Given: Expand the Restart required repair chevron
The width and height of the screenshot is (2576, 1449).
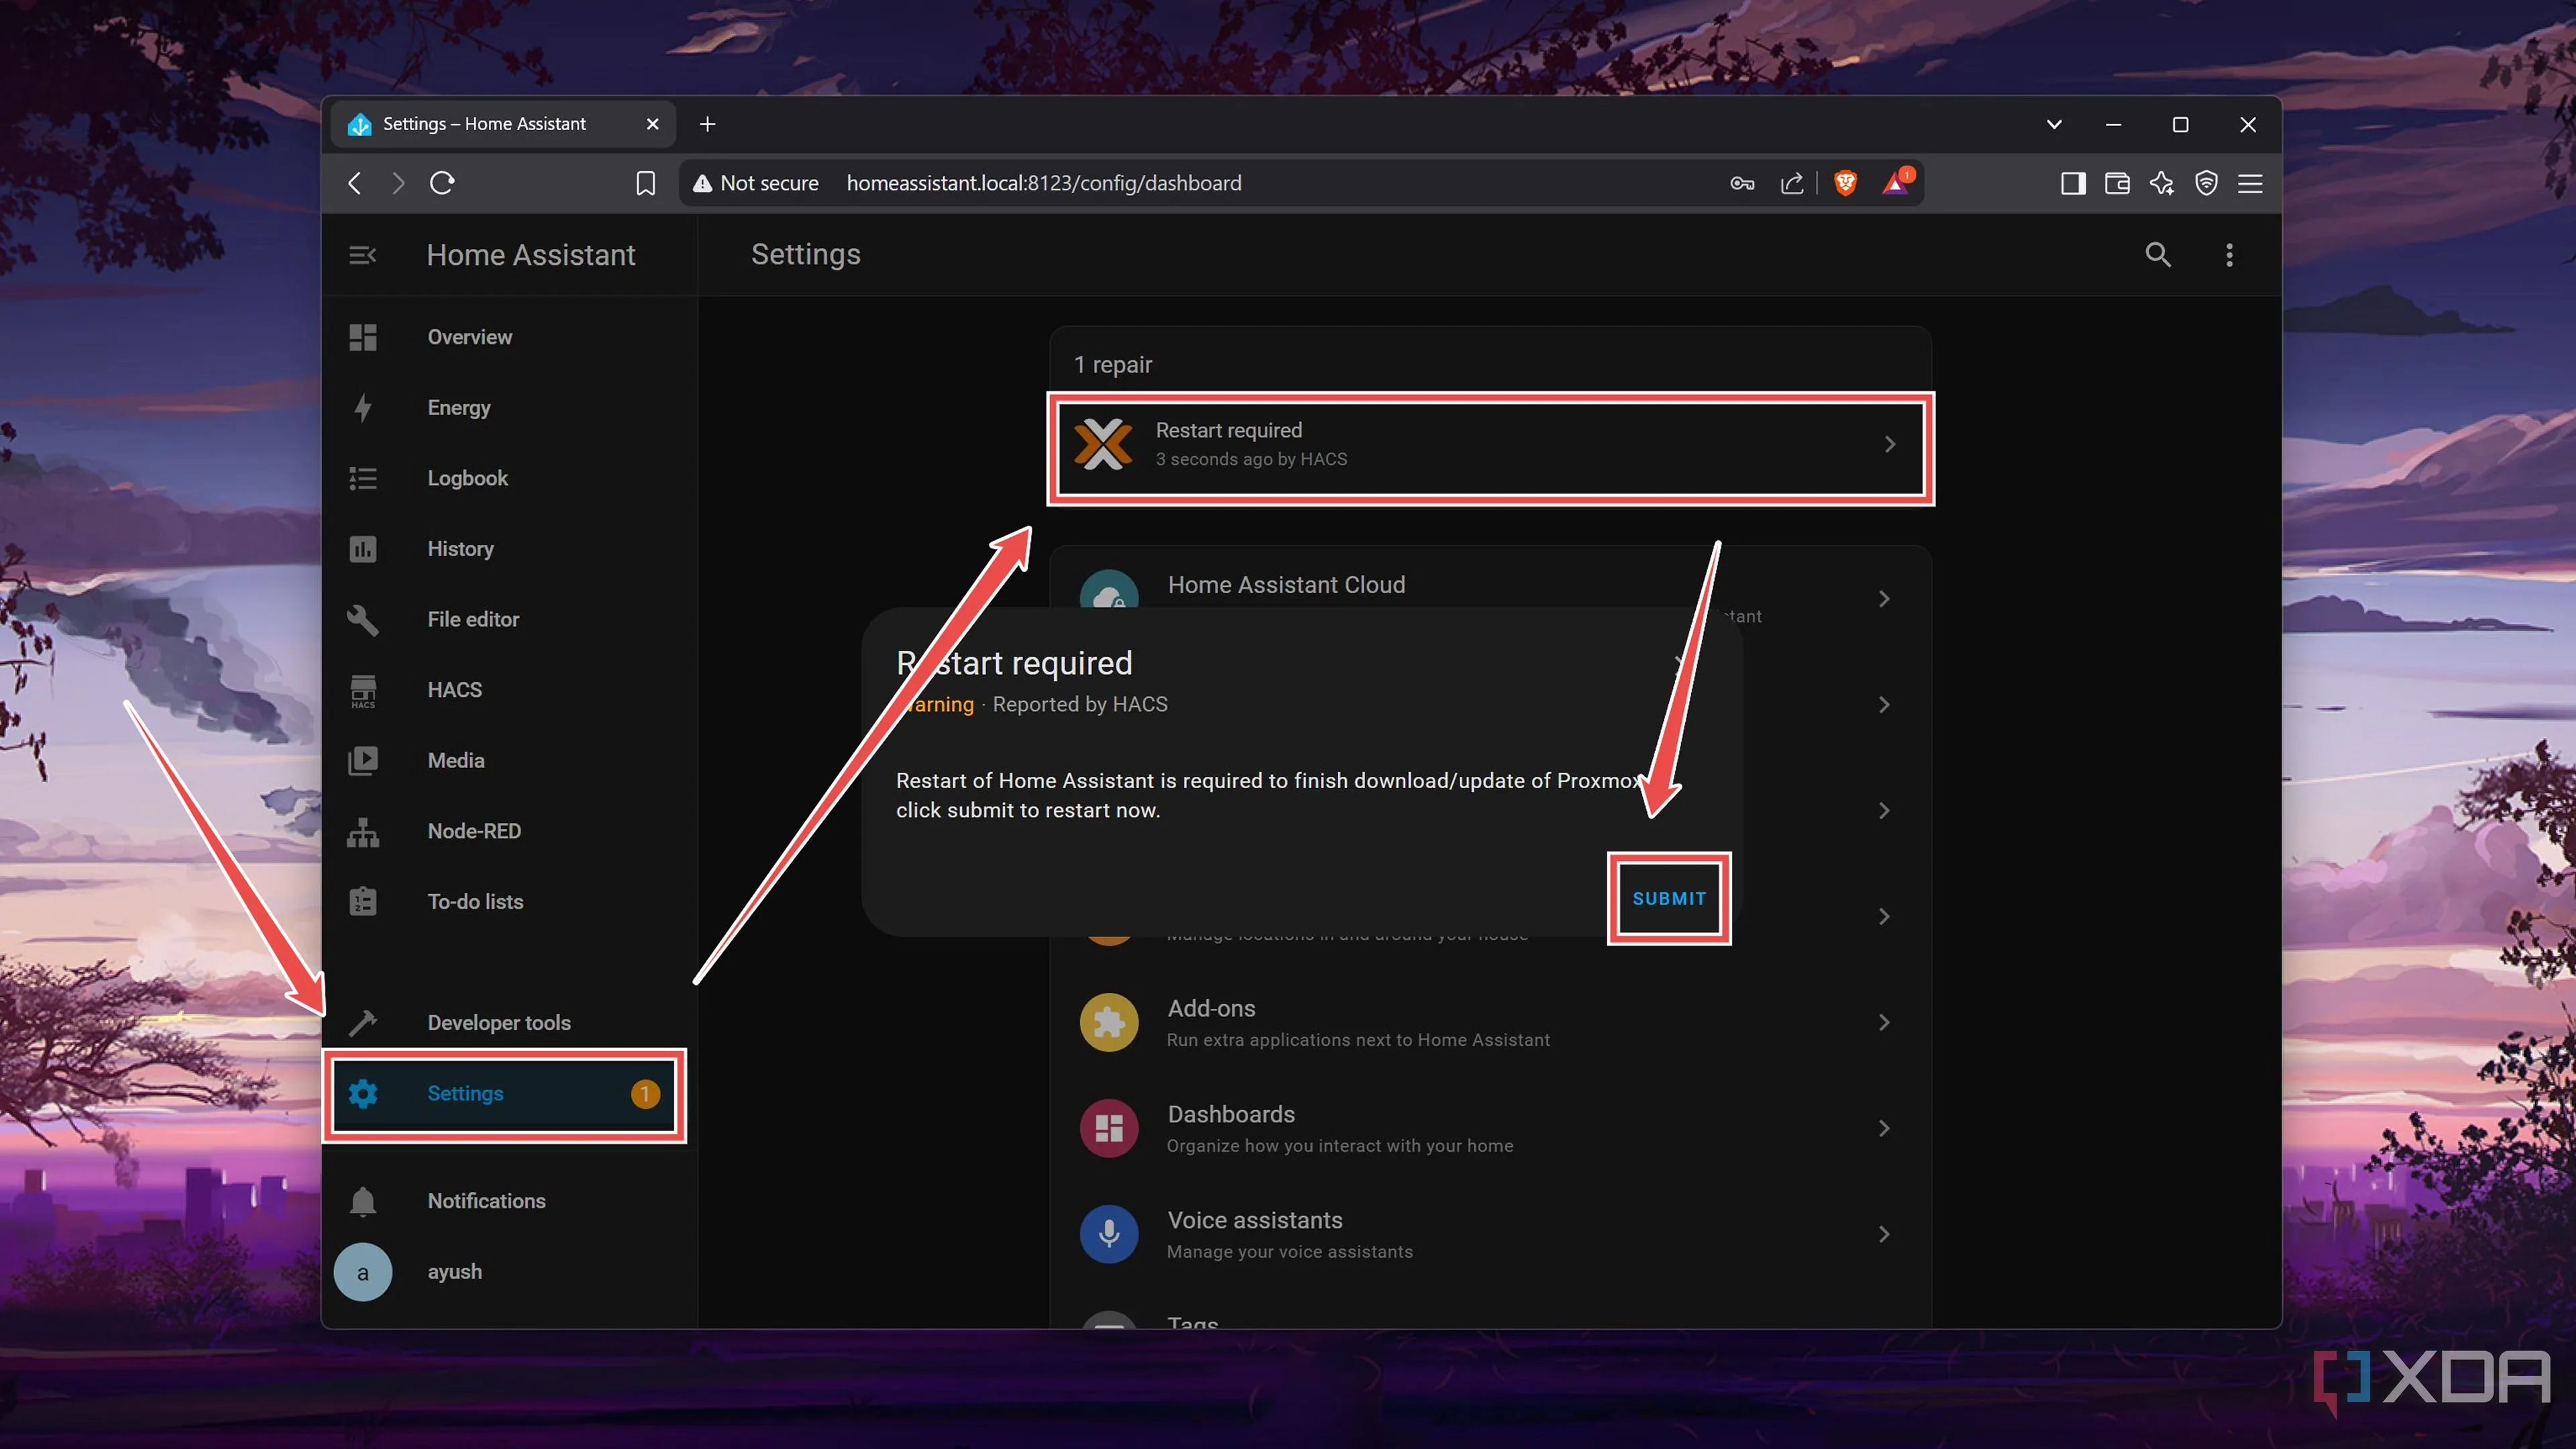Looking at the screenshot, I should coord(1889,444).
